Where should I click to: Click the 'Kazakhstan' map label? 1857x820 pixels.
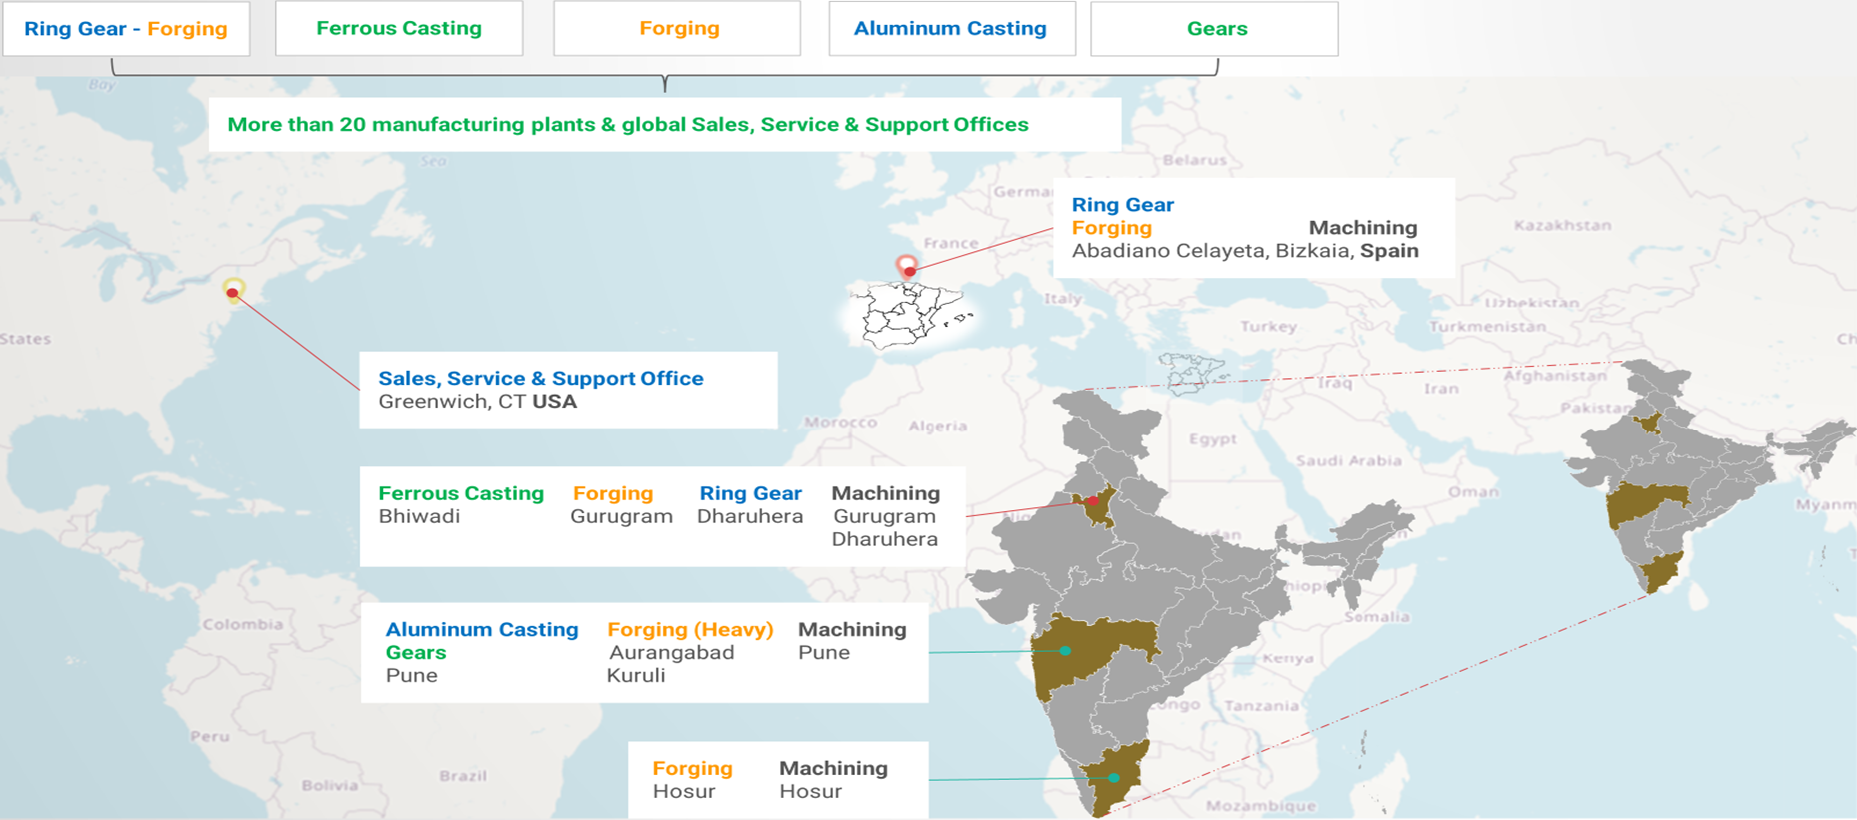(x=1562, y=226)
